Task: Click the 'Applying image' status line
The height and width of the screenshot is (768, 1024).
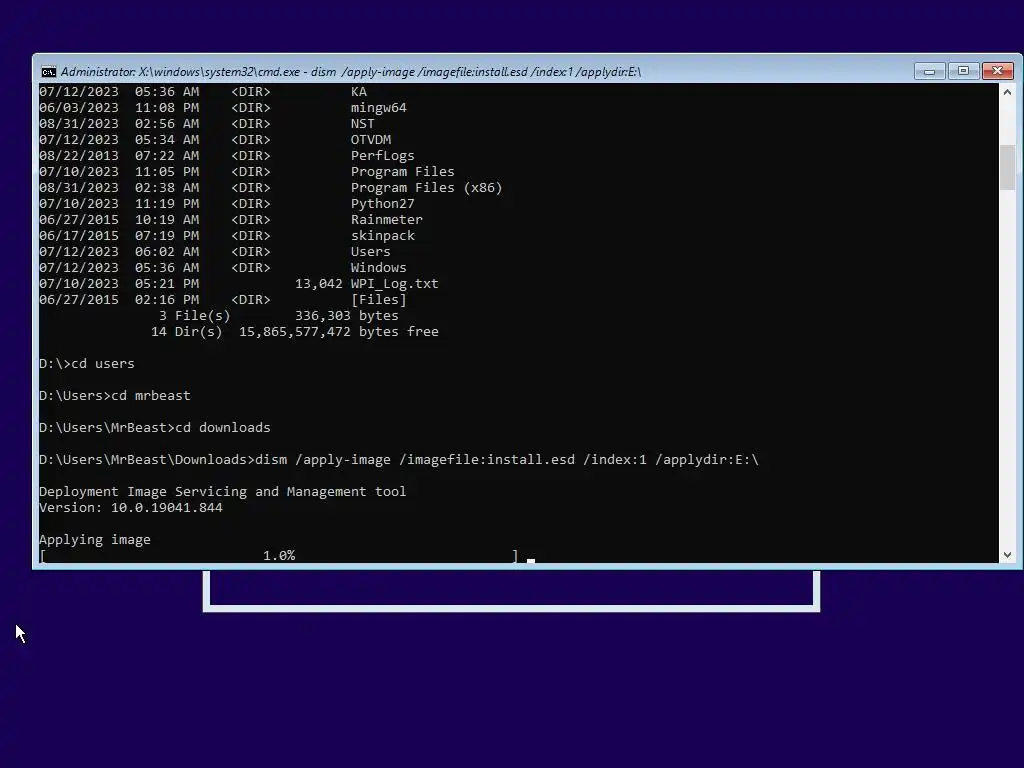Action: click(95, 539)
